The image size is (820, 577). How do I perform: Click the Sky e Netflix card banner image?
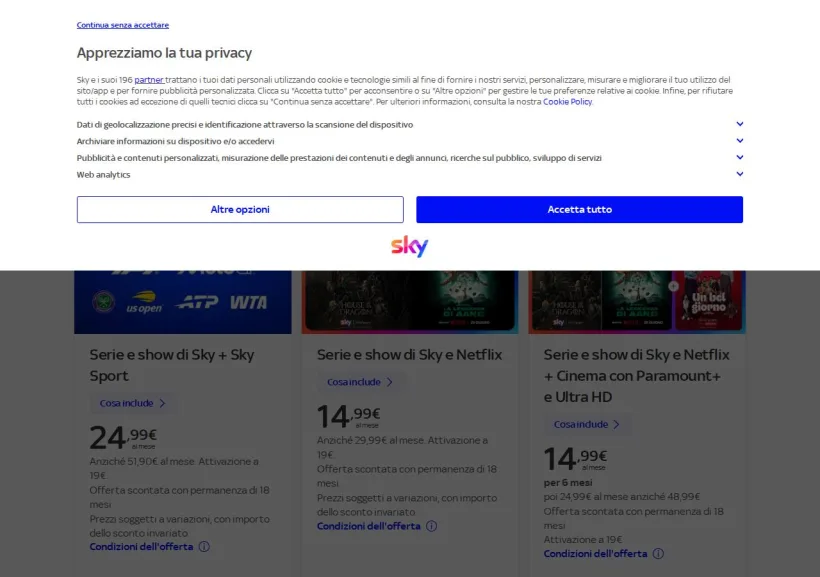click(x=410, y=302)
